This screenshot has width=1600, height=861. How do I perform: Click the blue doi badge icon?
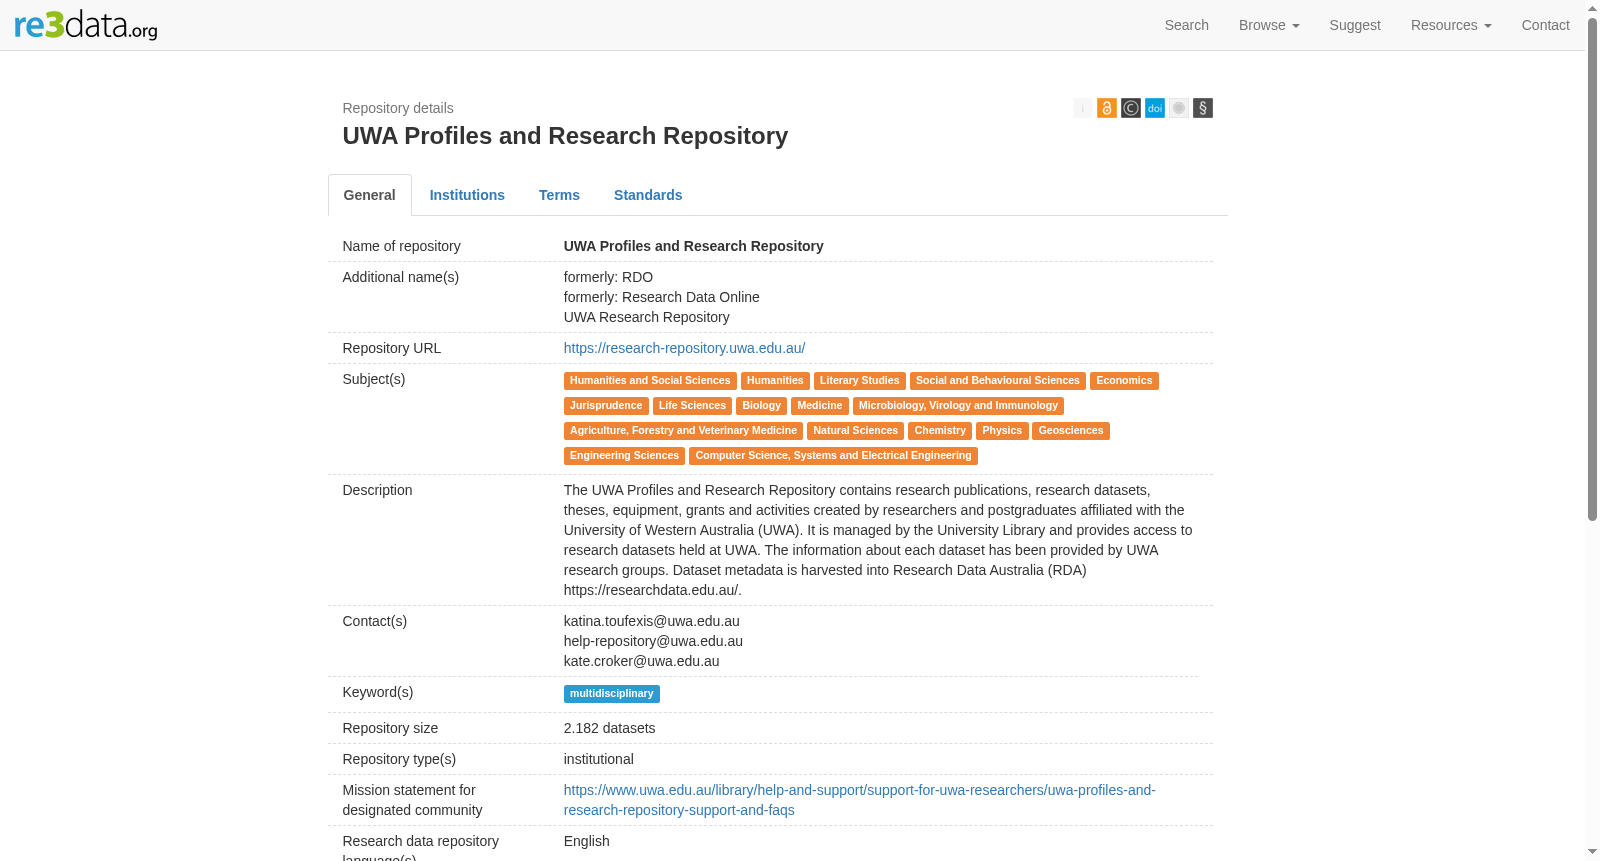coord(1155,108)
